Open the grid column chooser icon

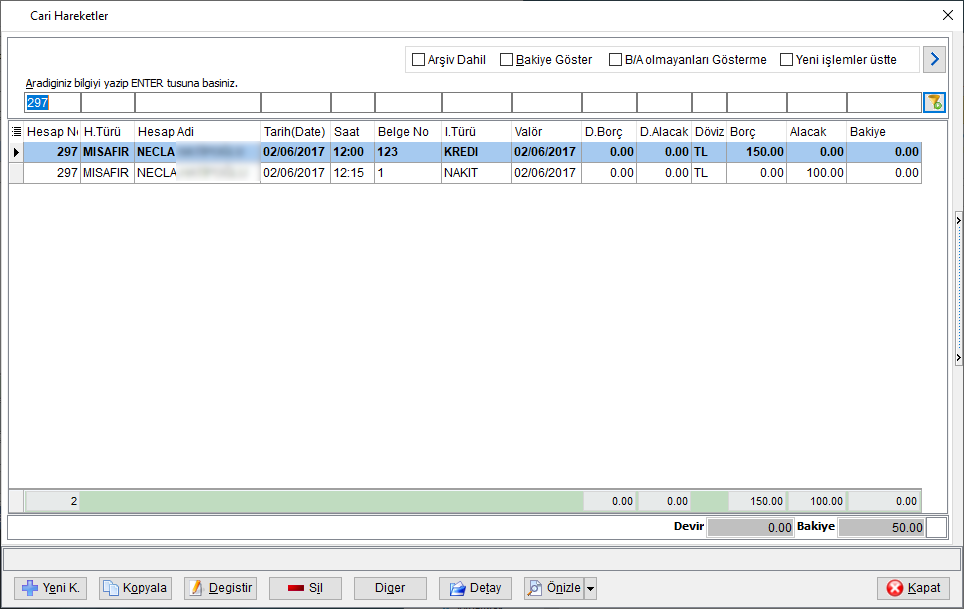tap(17, 132)
